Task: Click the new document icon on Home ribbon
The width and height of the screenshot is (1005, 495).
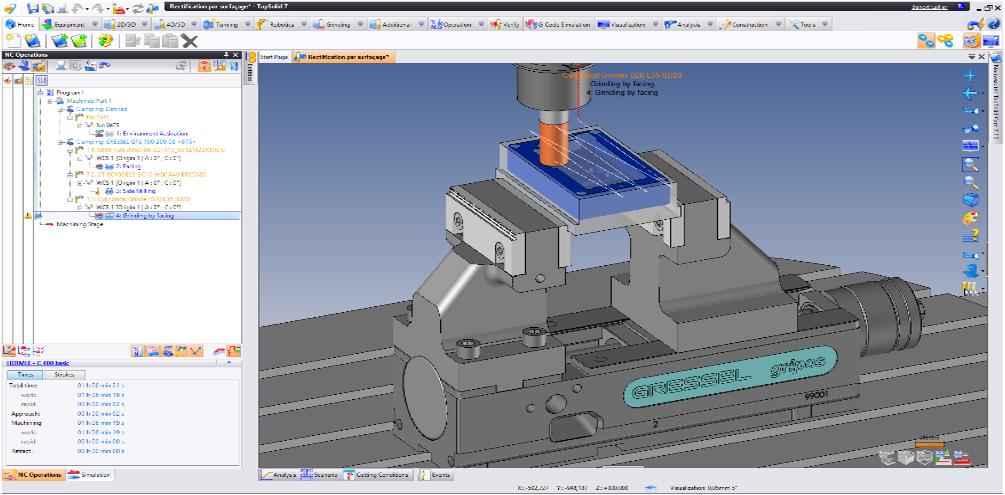Action: point(12,40)
